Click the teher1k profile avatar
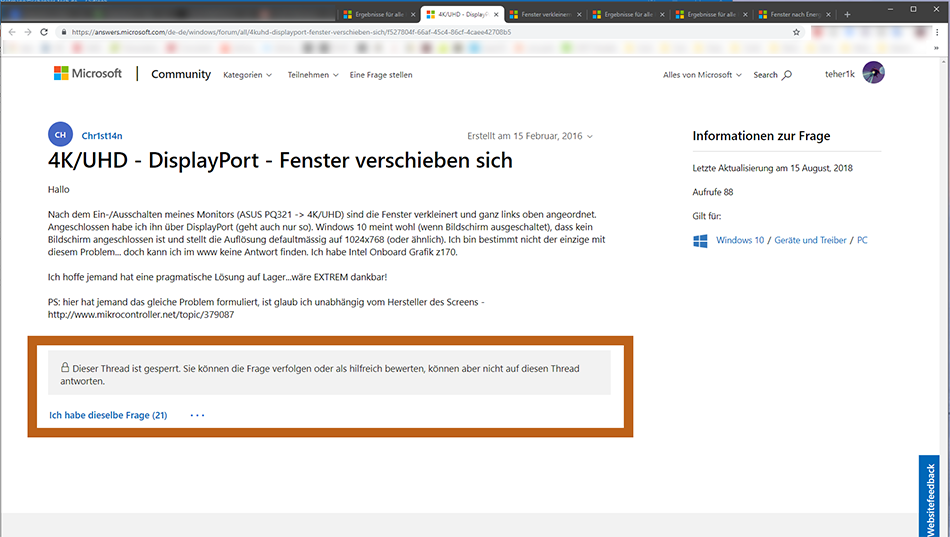This screenshot has height=537, width=950. 873,73
